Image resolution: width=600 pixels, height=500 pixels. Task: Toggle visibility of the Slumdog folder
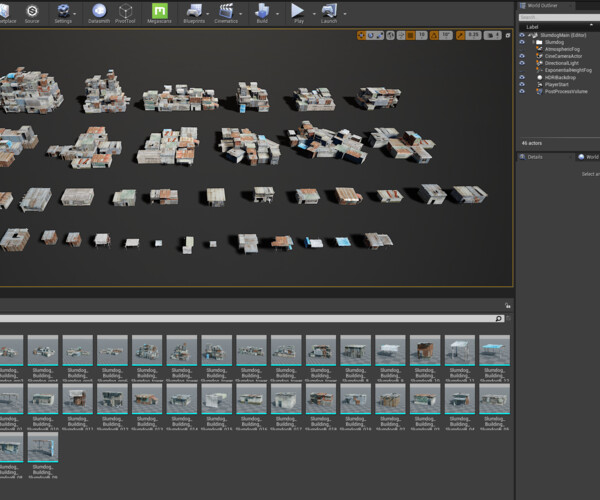(x=522, y=42)
